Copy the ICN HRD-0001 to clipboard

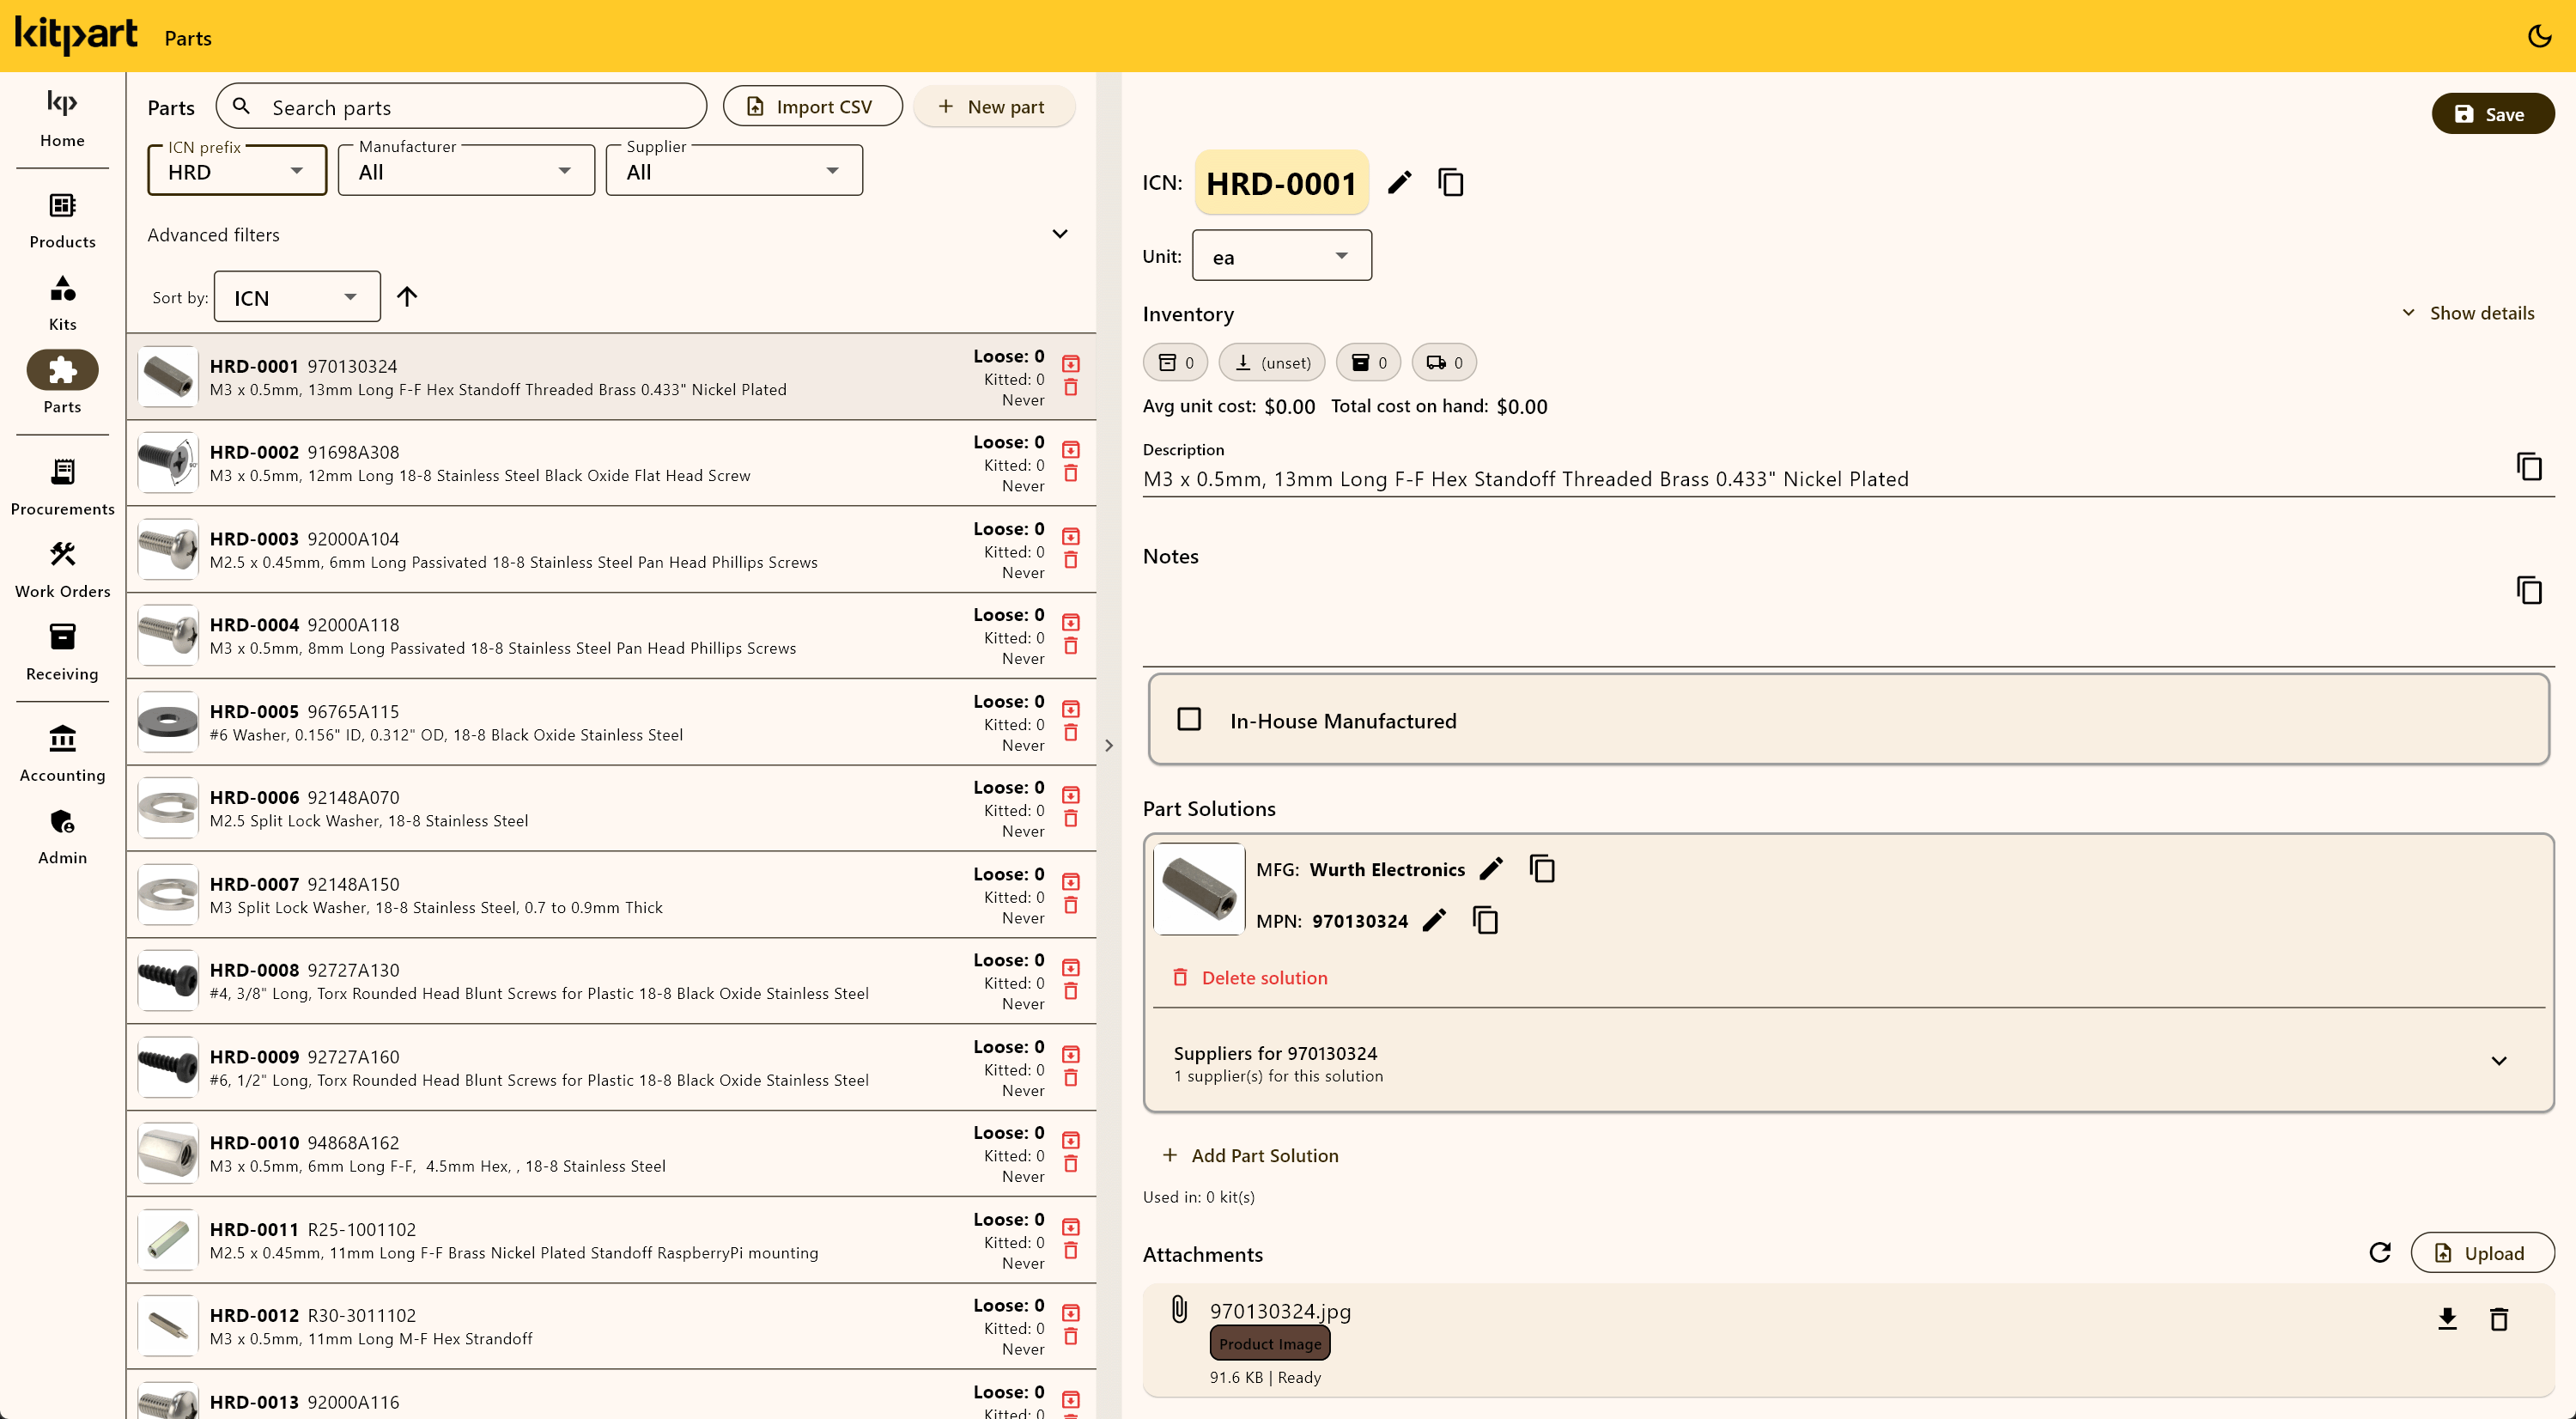1451,183
